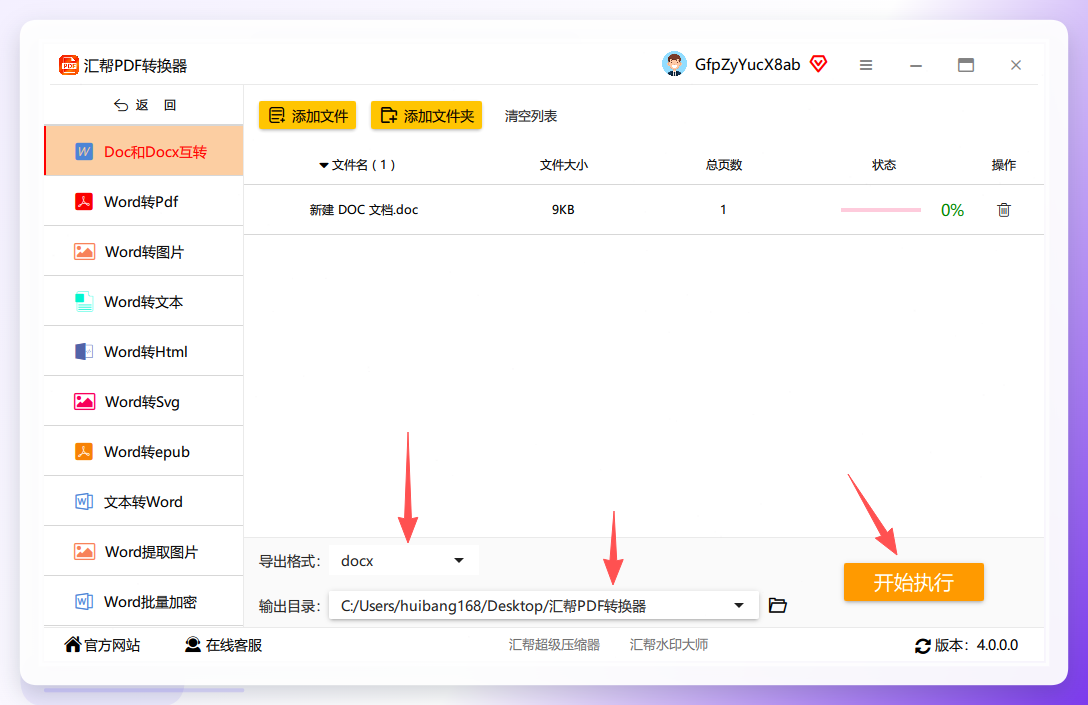Open the 输出目录 path dropdown
Image resolution: width=1088 pixels, height=705 pixels.
pos(543,605)
